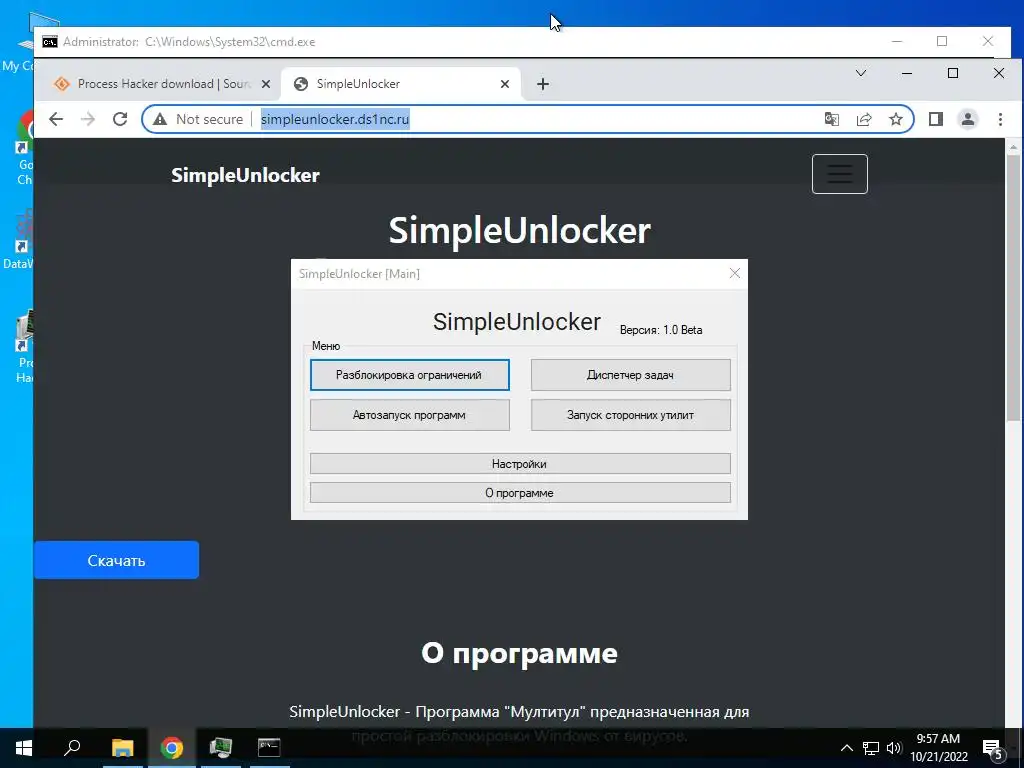Open the notification center icon

(993, 749)
